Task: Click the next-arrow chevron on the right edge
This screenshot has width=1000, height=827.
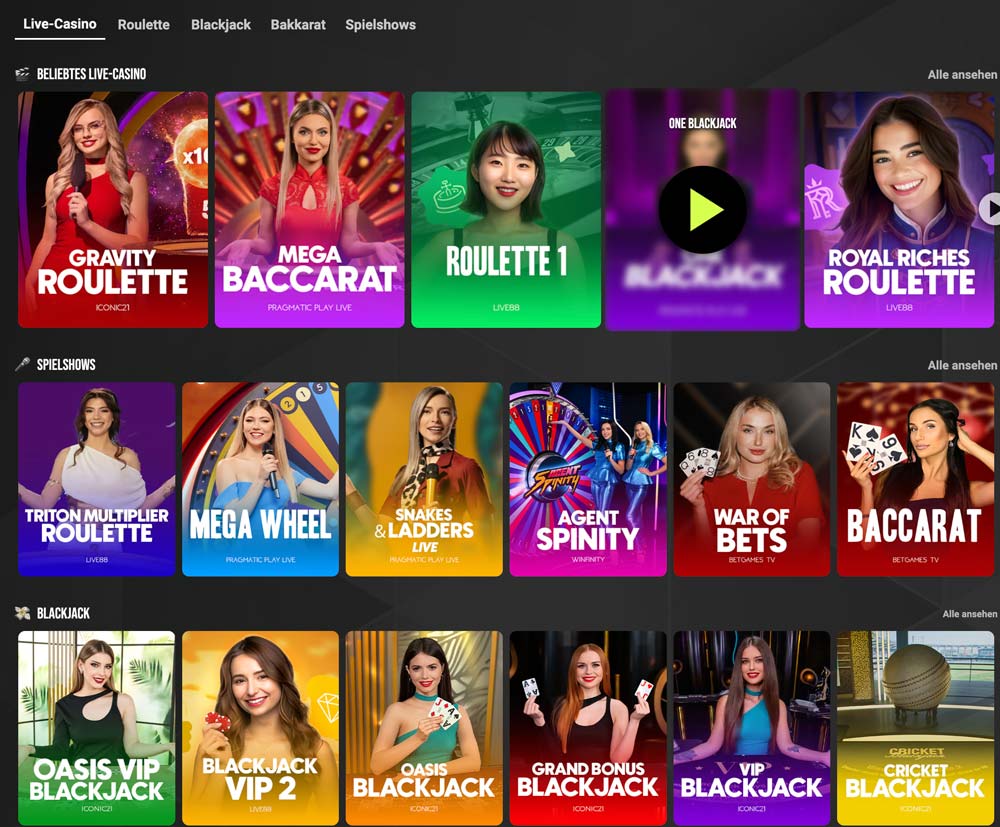Action: [991, 208]
